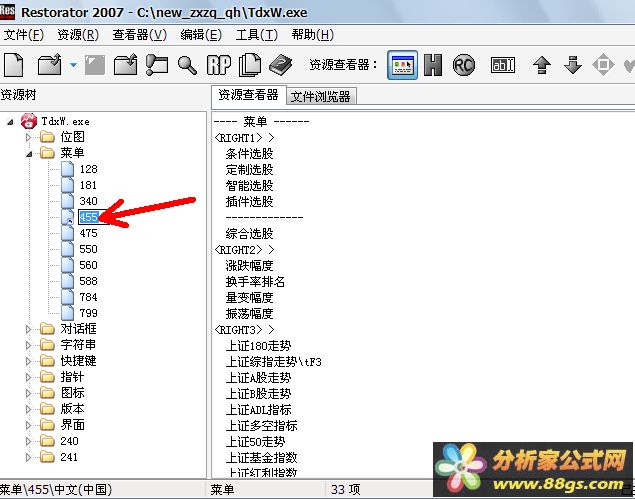Switch to Hex view mode (H icon)
Screen dimensions: 635x499
pos(433,65)
